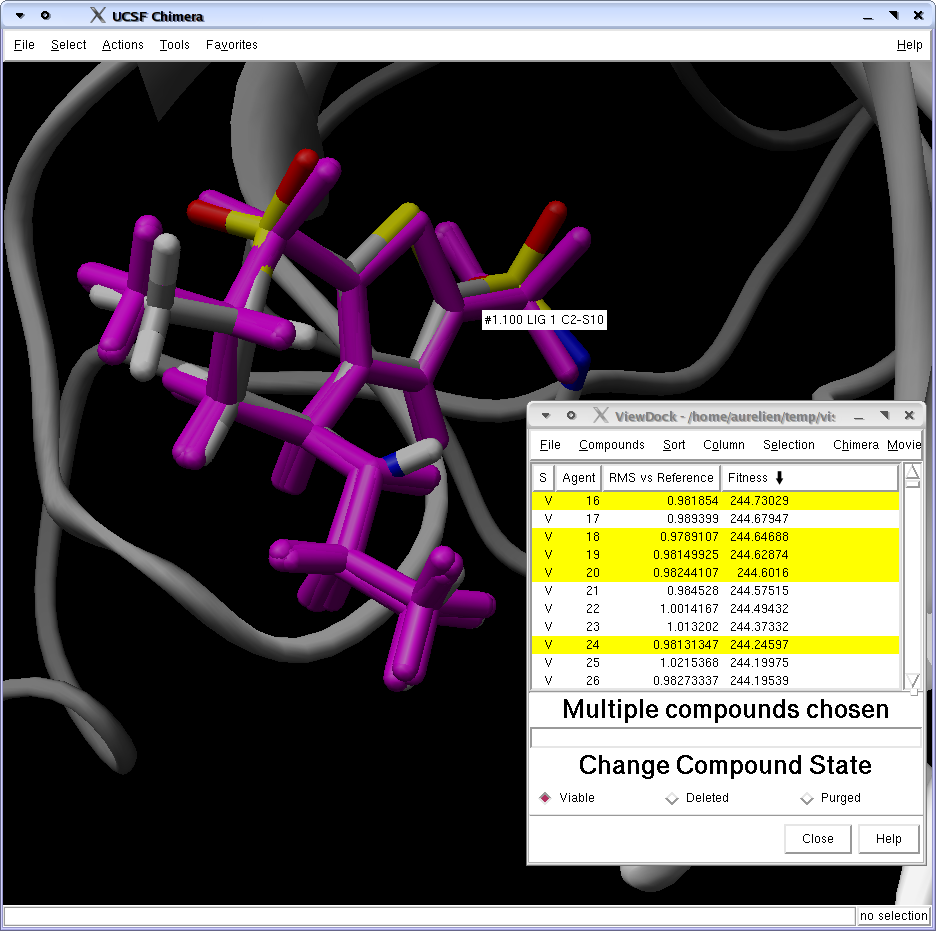Open the File menu in Chimera
Viewport: 936px width, 931px height.
pyautogui.click(x=24, y=45)
